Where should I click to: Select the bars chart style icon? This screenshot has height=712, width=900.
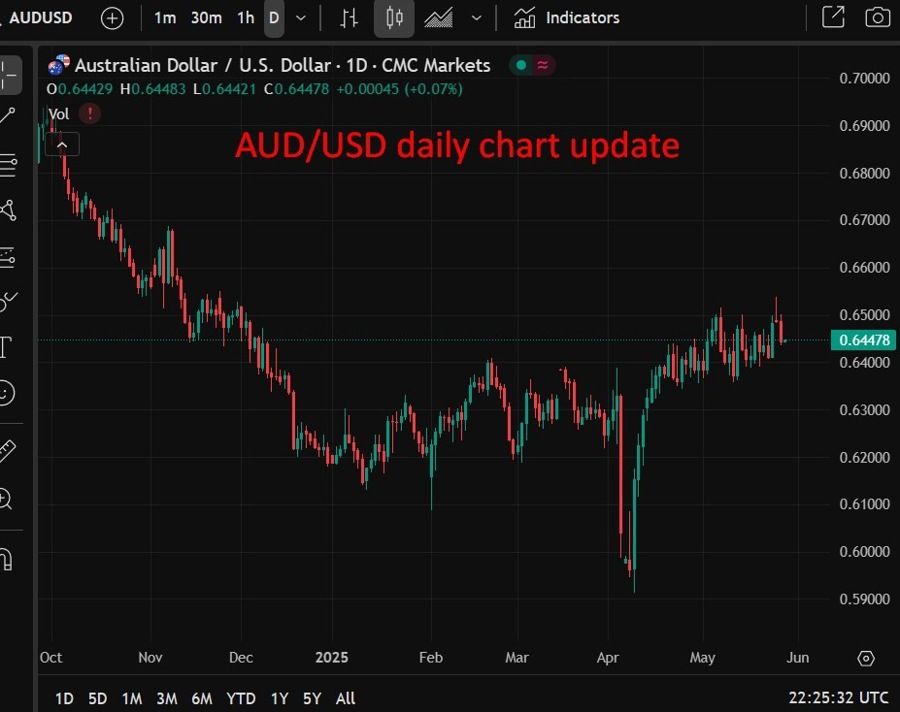348,18
